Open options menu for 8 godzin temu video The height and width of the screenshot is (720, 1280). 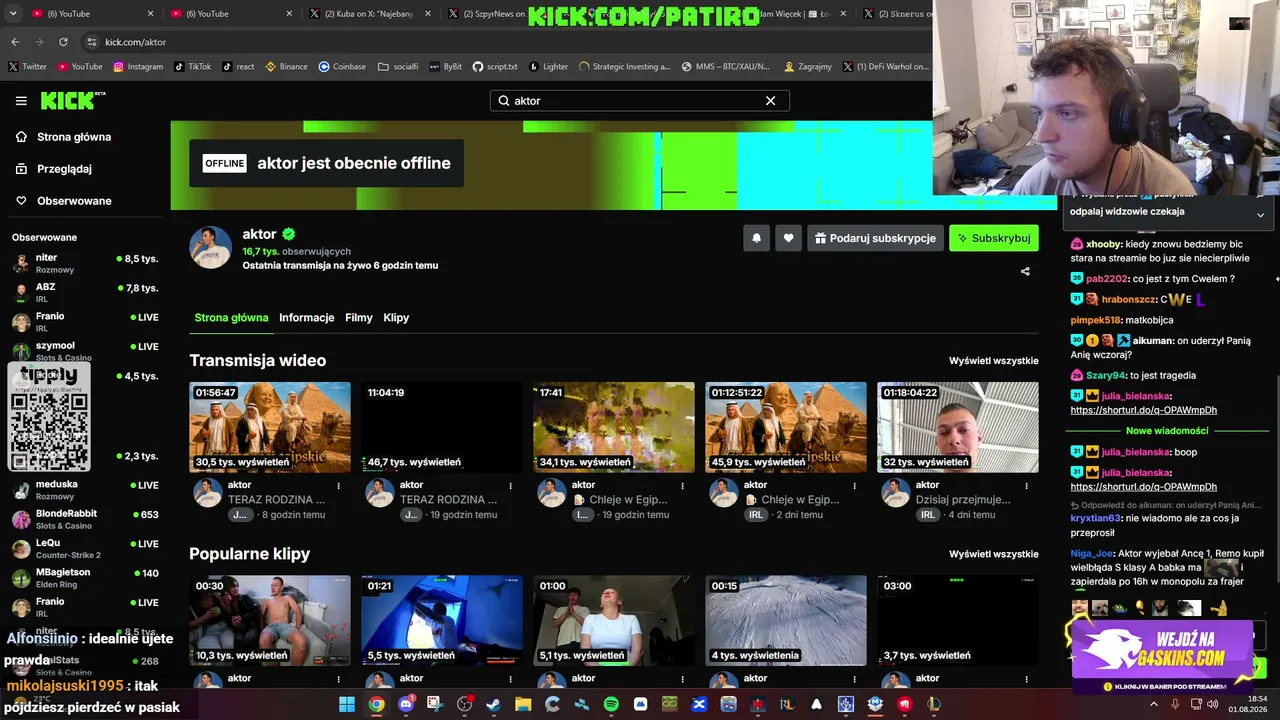point(339,486)
